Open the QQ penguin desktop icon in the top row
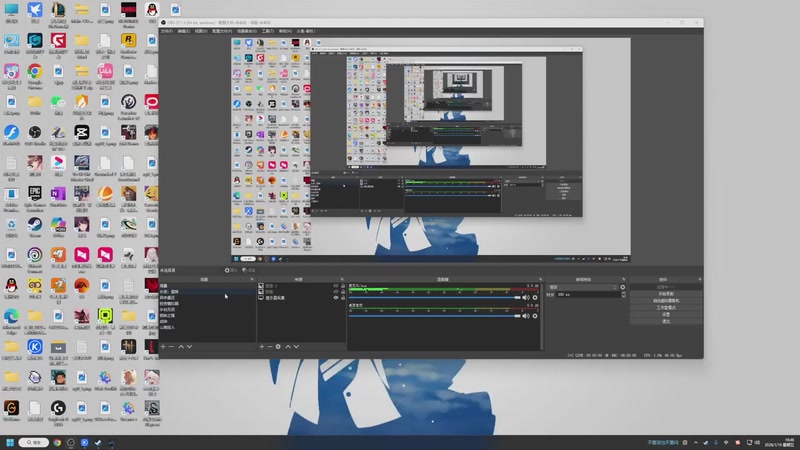Viewport: 800px width, 450px height. coord(152,12)
